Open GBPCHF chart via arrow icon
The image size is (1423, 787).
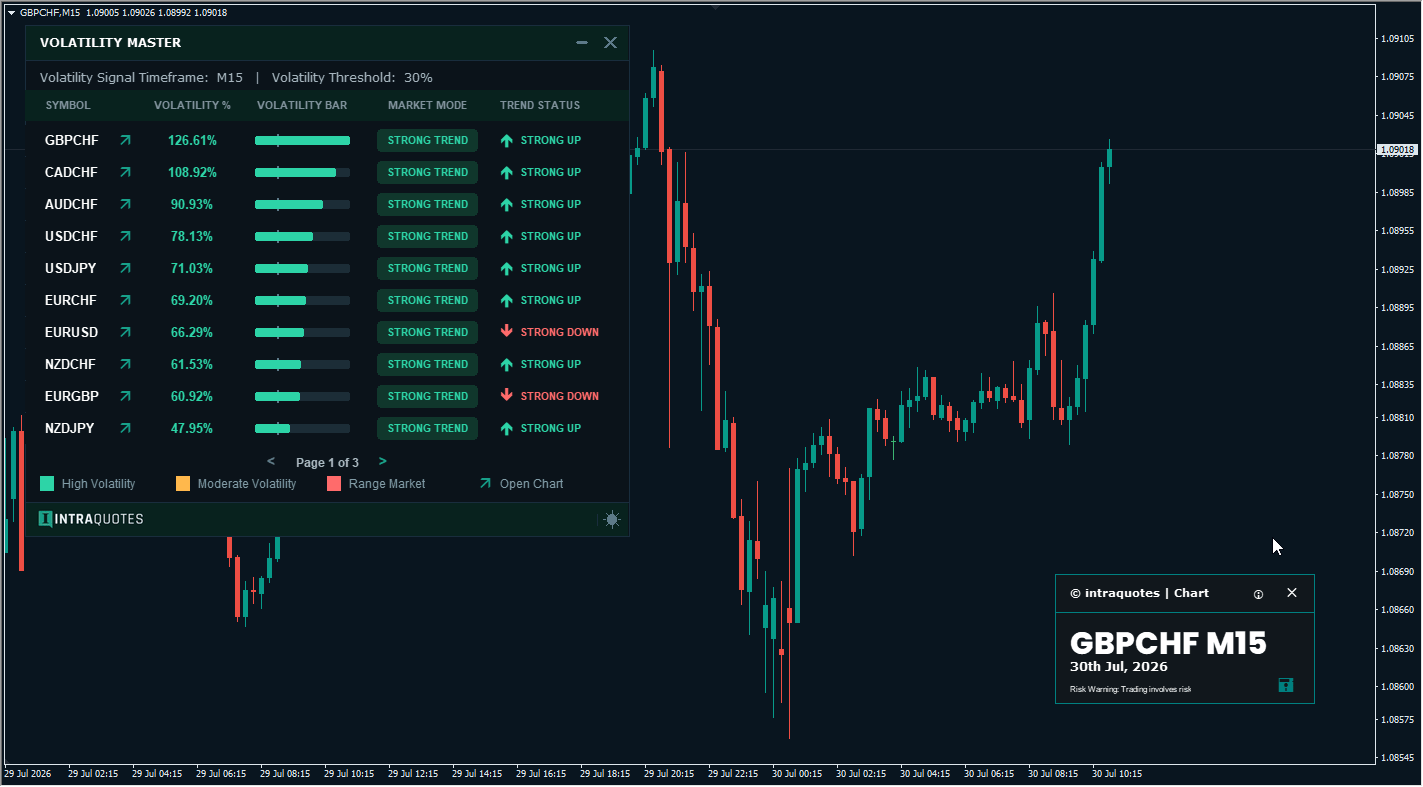125,141
